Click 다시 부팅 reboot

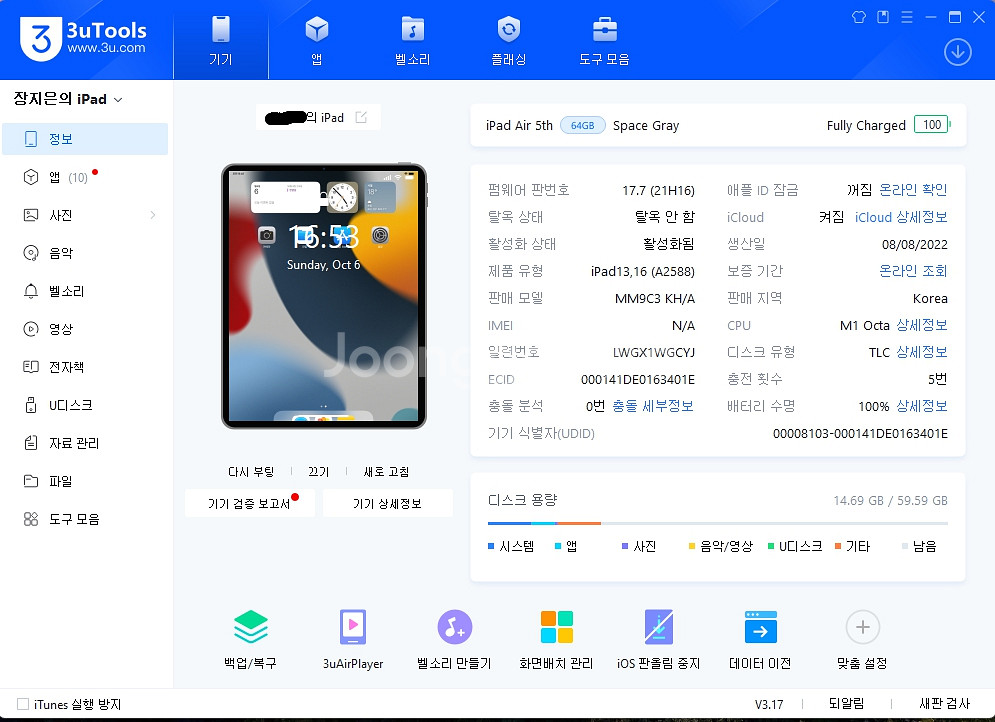(x=251, y=471)
